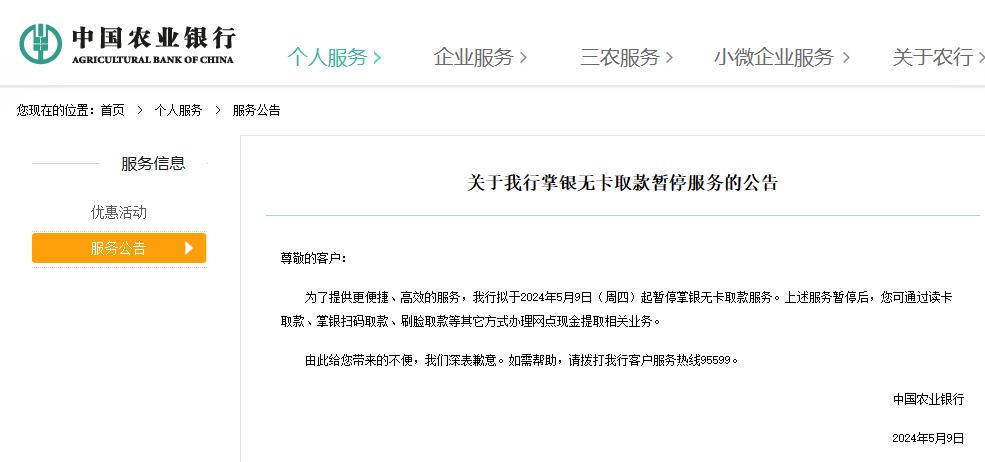This screenshot has width=985, height=462.
Task: Click the 您现在的位置 label
Action: (55, 111)
